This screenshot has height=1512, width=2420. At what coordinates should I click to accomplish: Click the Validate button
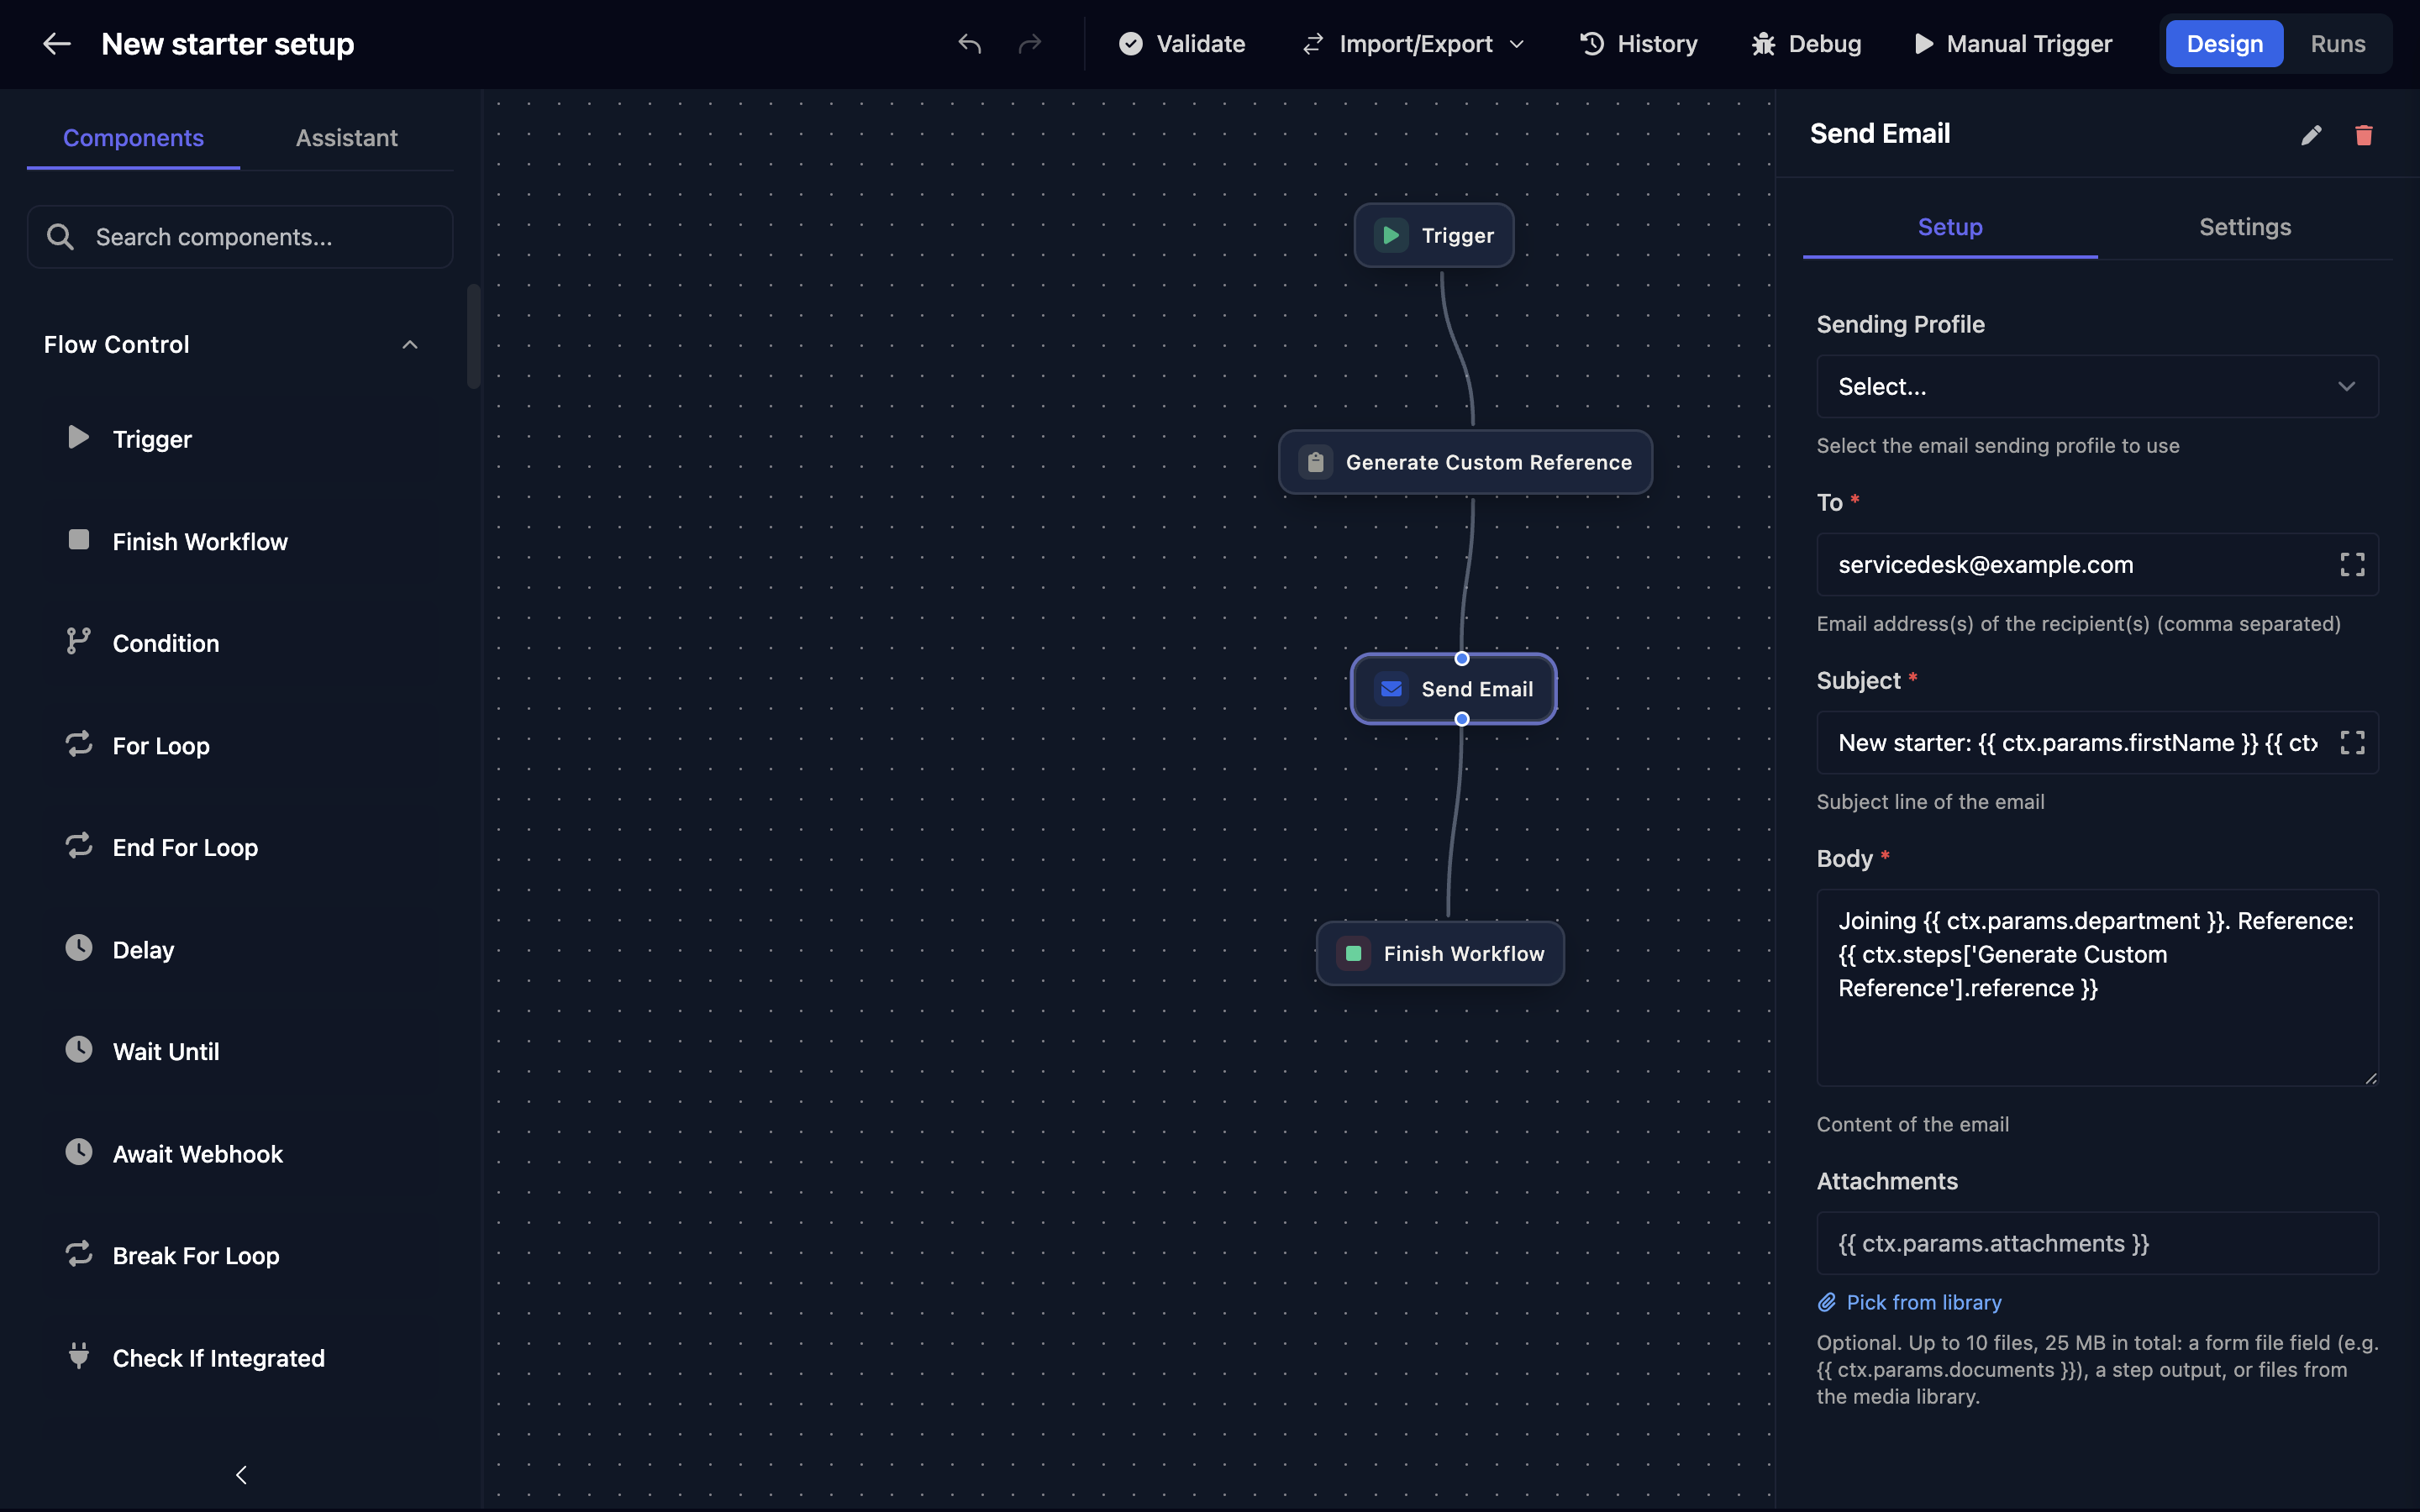pyautogui.click(x=1182, y=44)
